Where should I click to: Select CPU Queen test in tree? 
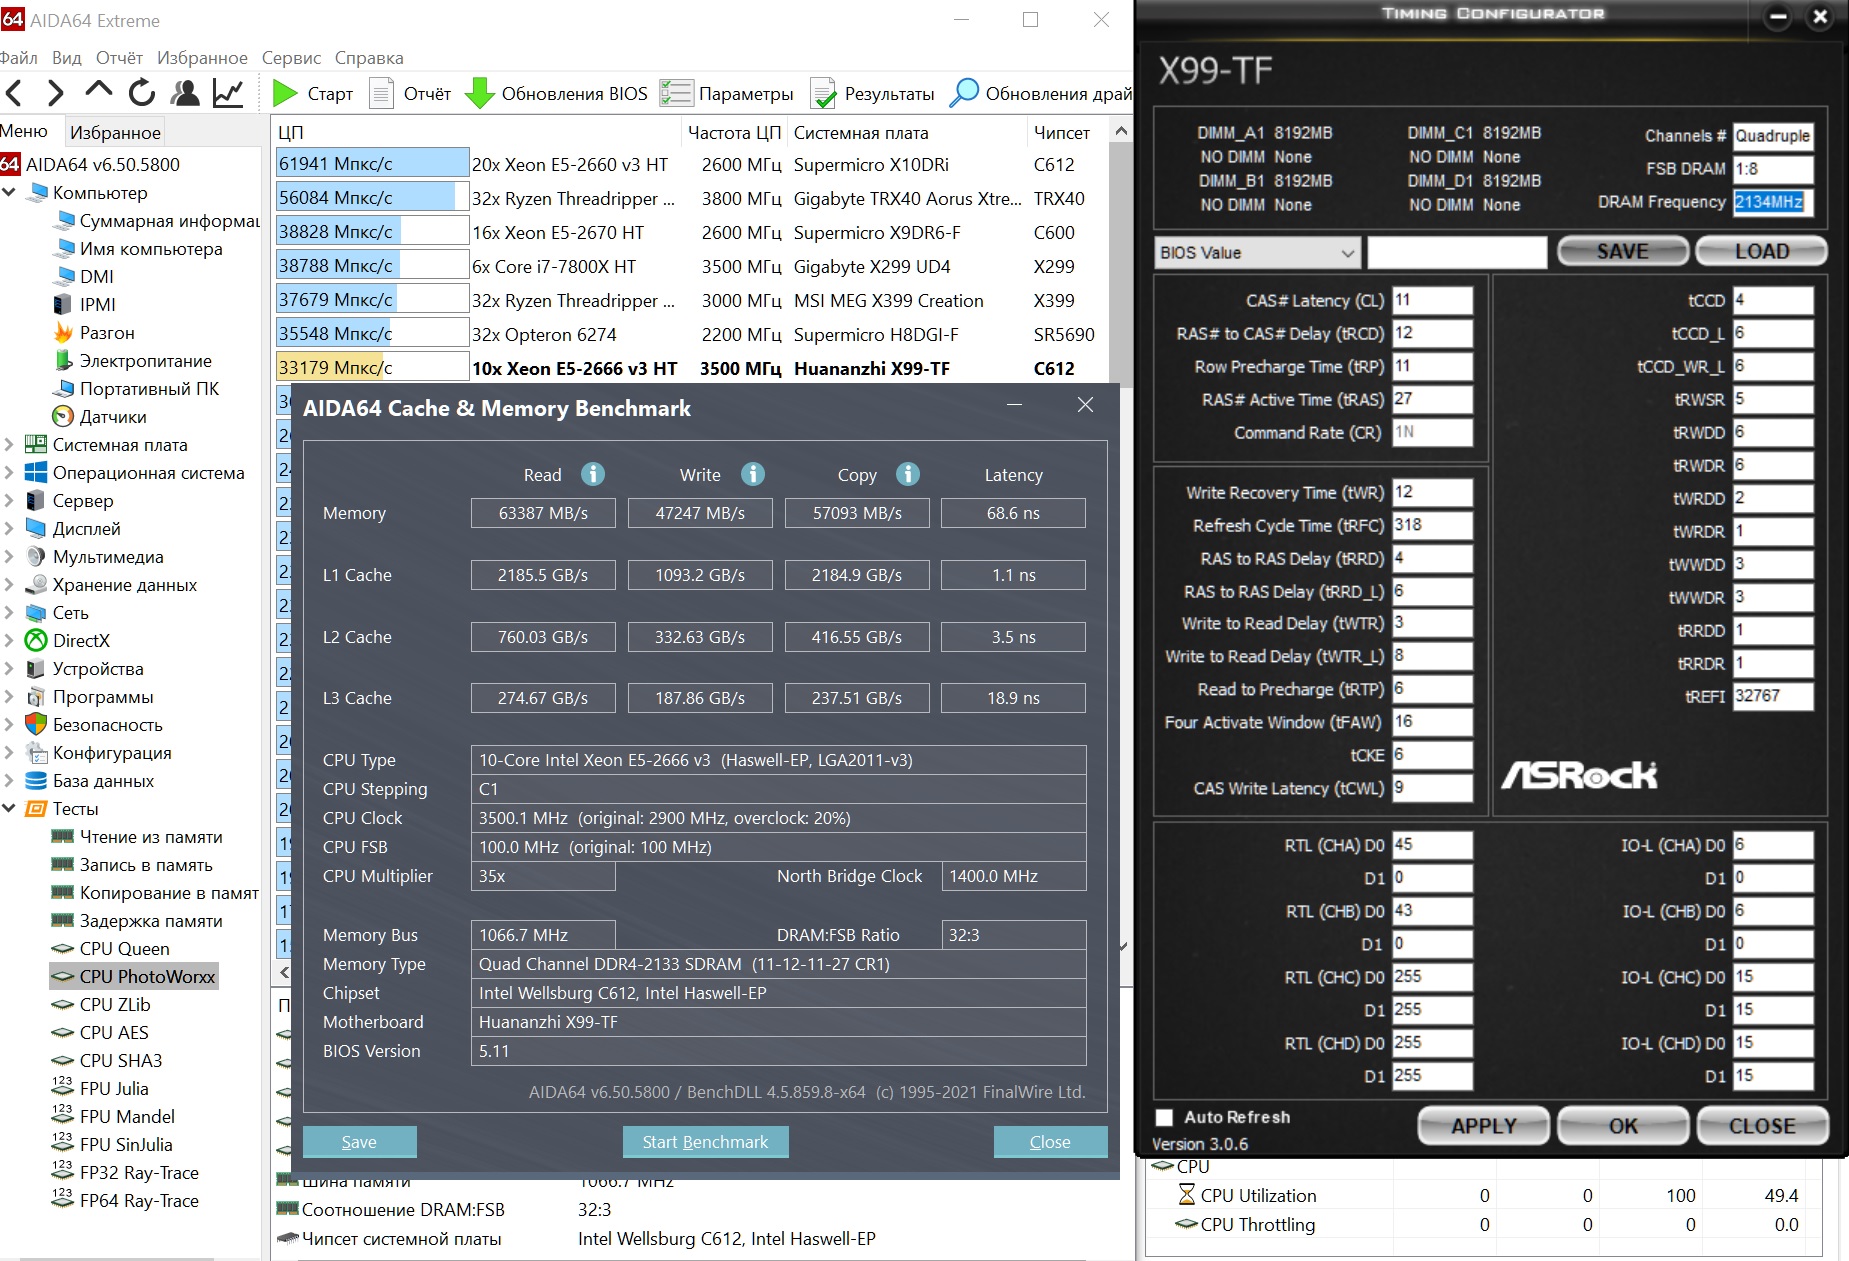(111, 949)
